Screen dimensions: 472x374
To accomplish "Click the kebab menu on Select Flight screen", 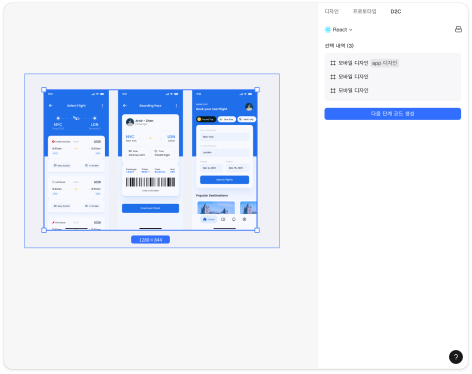I will coord(102,105).
